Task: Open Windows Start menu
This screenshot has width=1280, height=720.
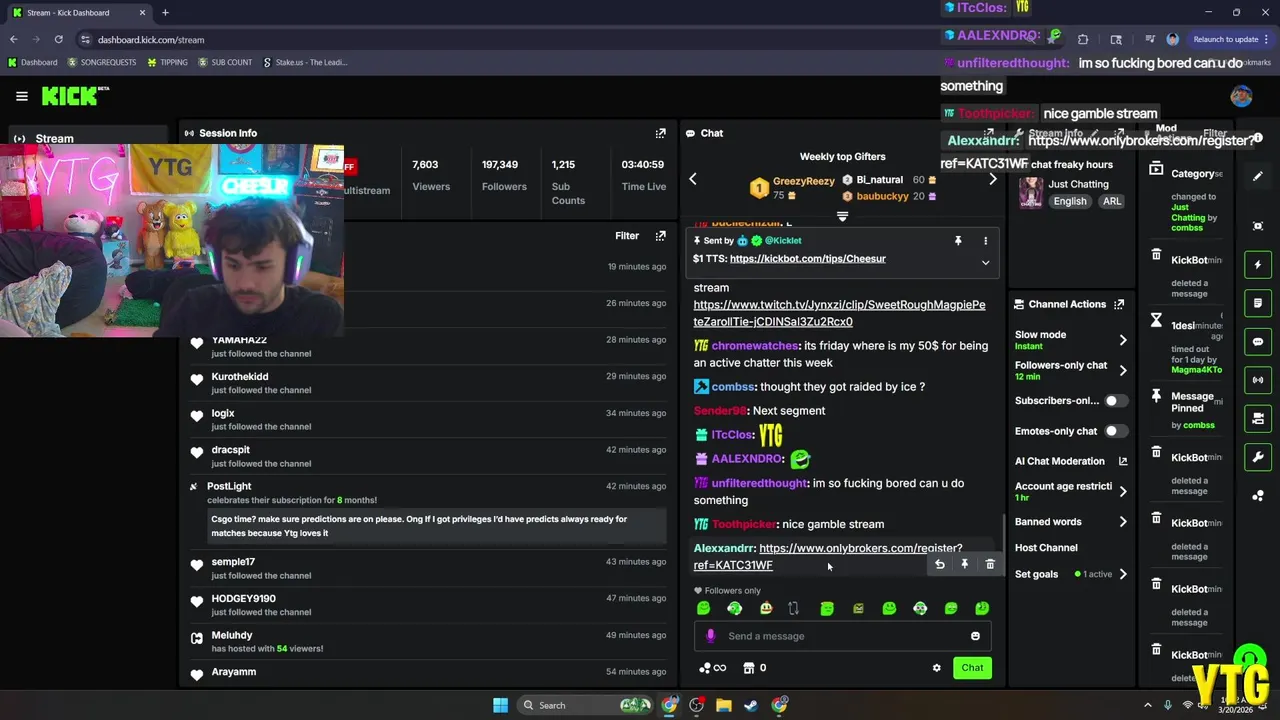Action: 500,705
